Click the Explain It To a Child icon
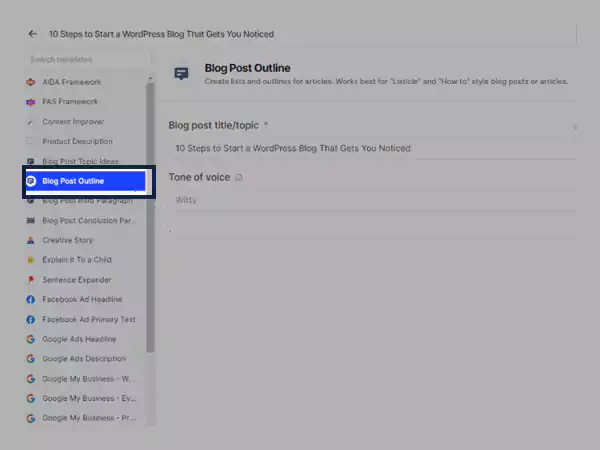This screenshot has height=450, width=600. pyautogui.click(x=31, y=260)
